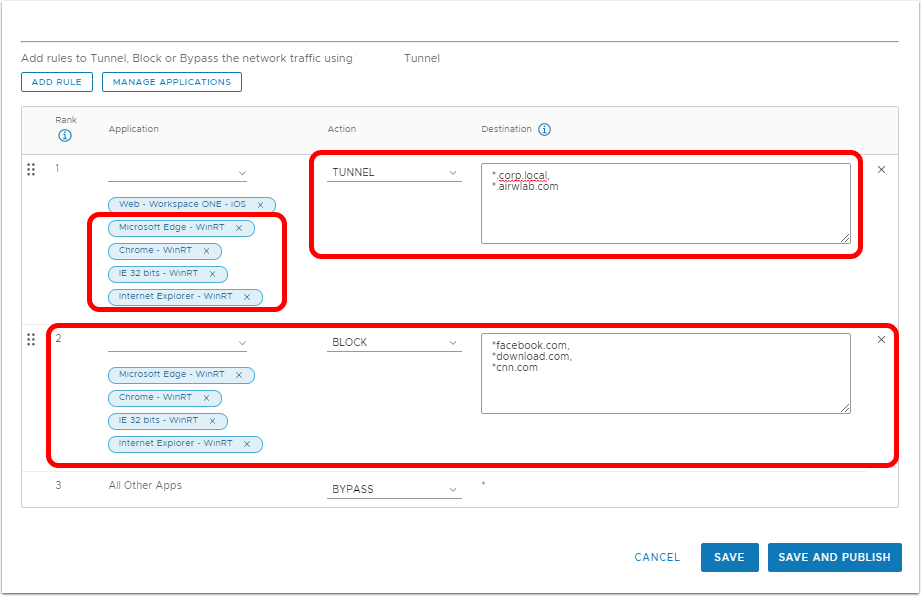Image resolution: width=921 pixels, height=596 pixels.
Task: Remove Microsoft Edge - WinRT from rule 1
Action: [x=238, y=228]
